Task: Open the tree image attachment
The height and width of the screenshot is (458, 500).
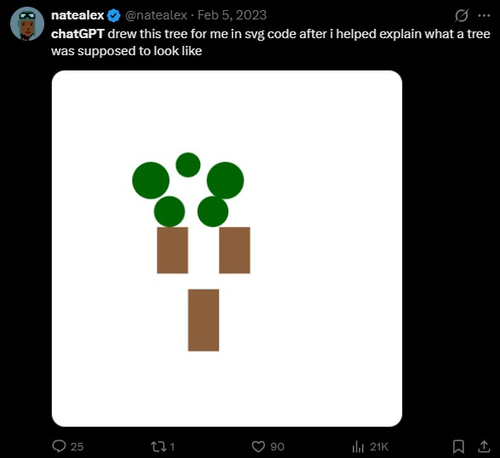Action: pyautogui.click(x=227, y=248)
